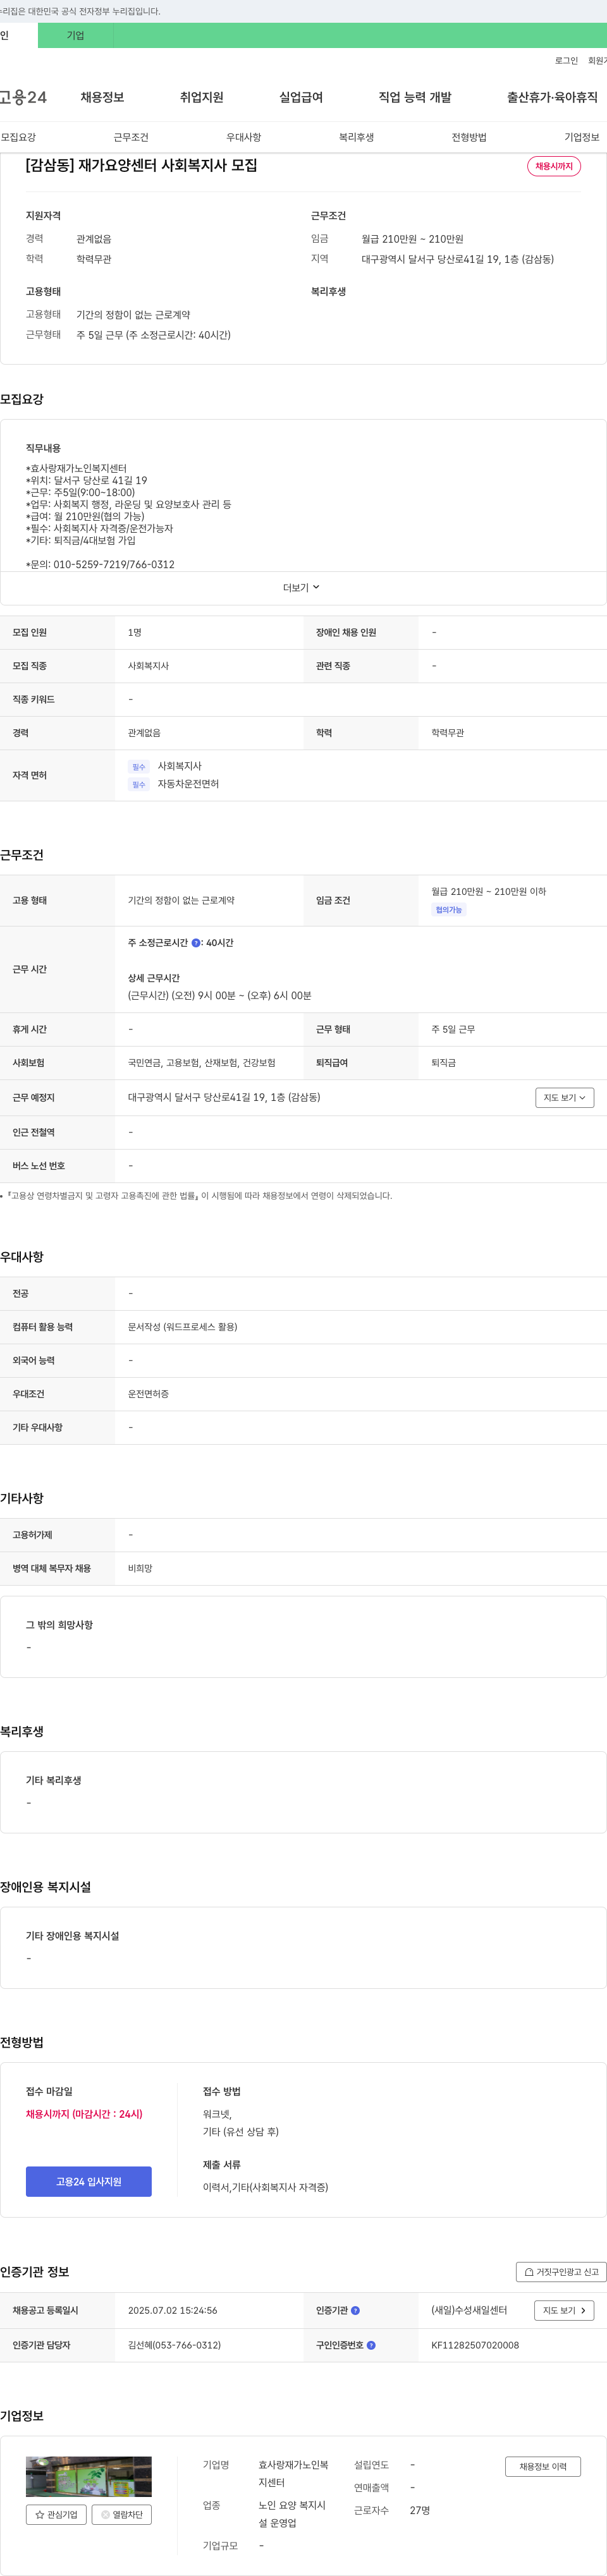The width and height of the screenshot is (607, 2576).
Task: Click the 근로자수 27명 value
Action: tap(420, 2510)
